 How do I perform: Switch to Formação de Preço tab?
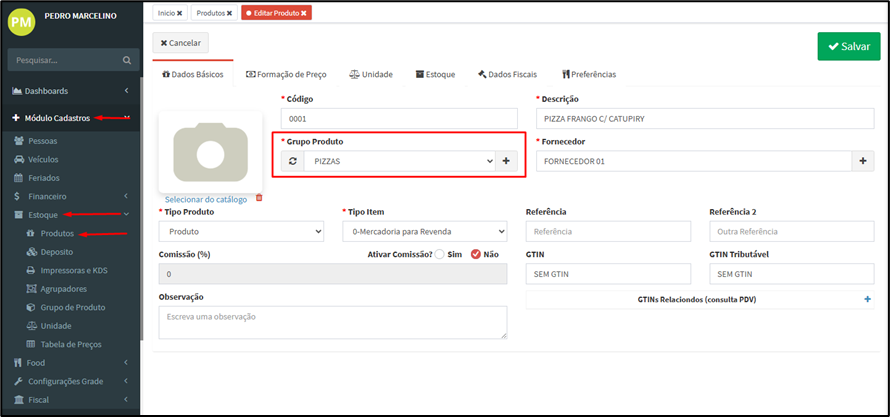click(286, 74)
